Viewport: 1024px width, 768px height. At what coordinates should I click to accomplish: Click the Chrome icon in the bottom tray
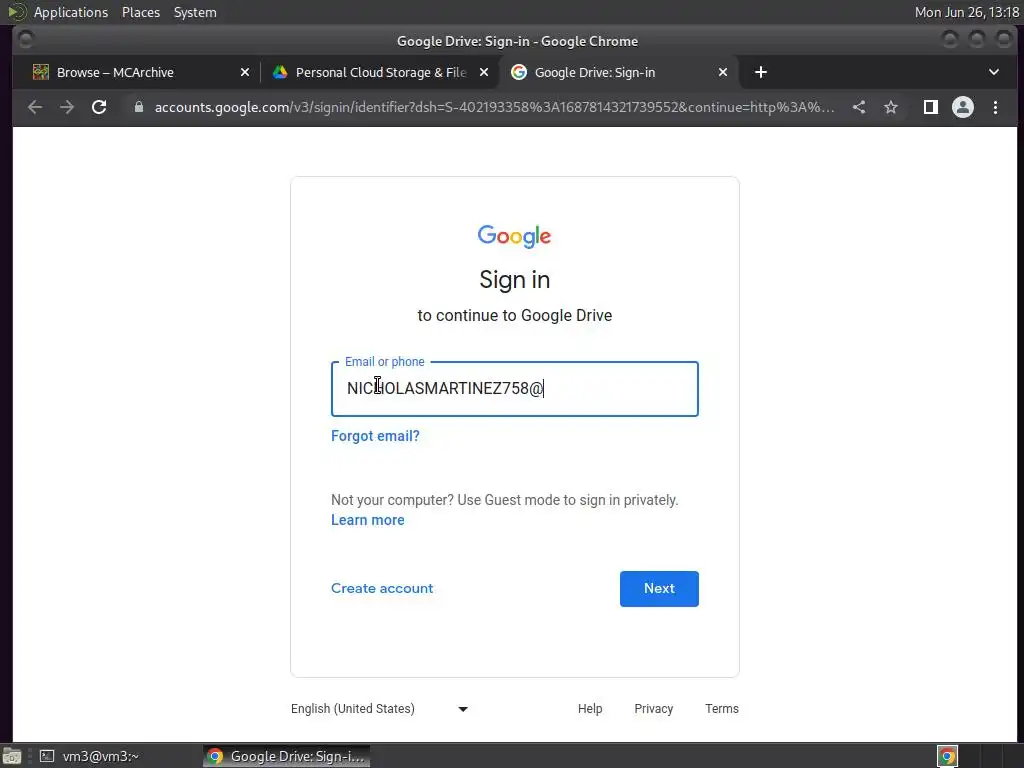tap(947, 756)
